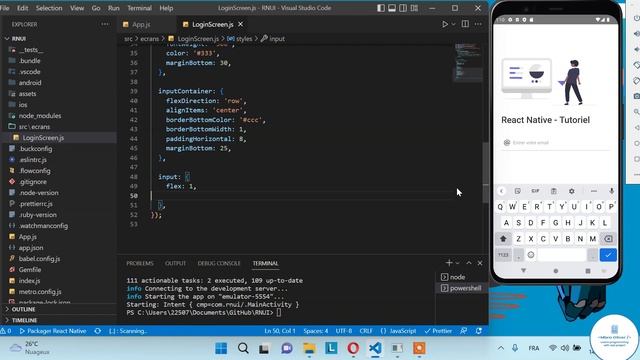
Task: Split the editor to the right
Action: (x=465, y=24)
